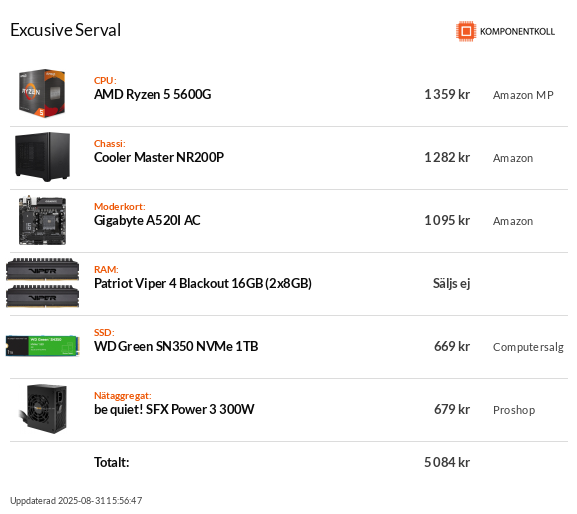Open WD Green SN350 NVMe 1TB link
Image resolution: width=577 pixels, height=514 pixels.
pos(176,347)
